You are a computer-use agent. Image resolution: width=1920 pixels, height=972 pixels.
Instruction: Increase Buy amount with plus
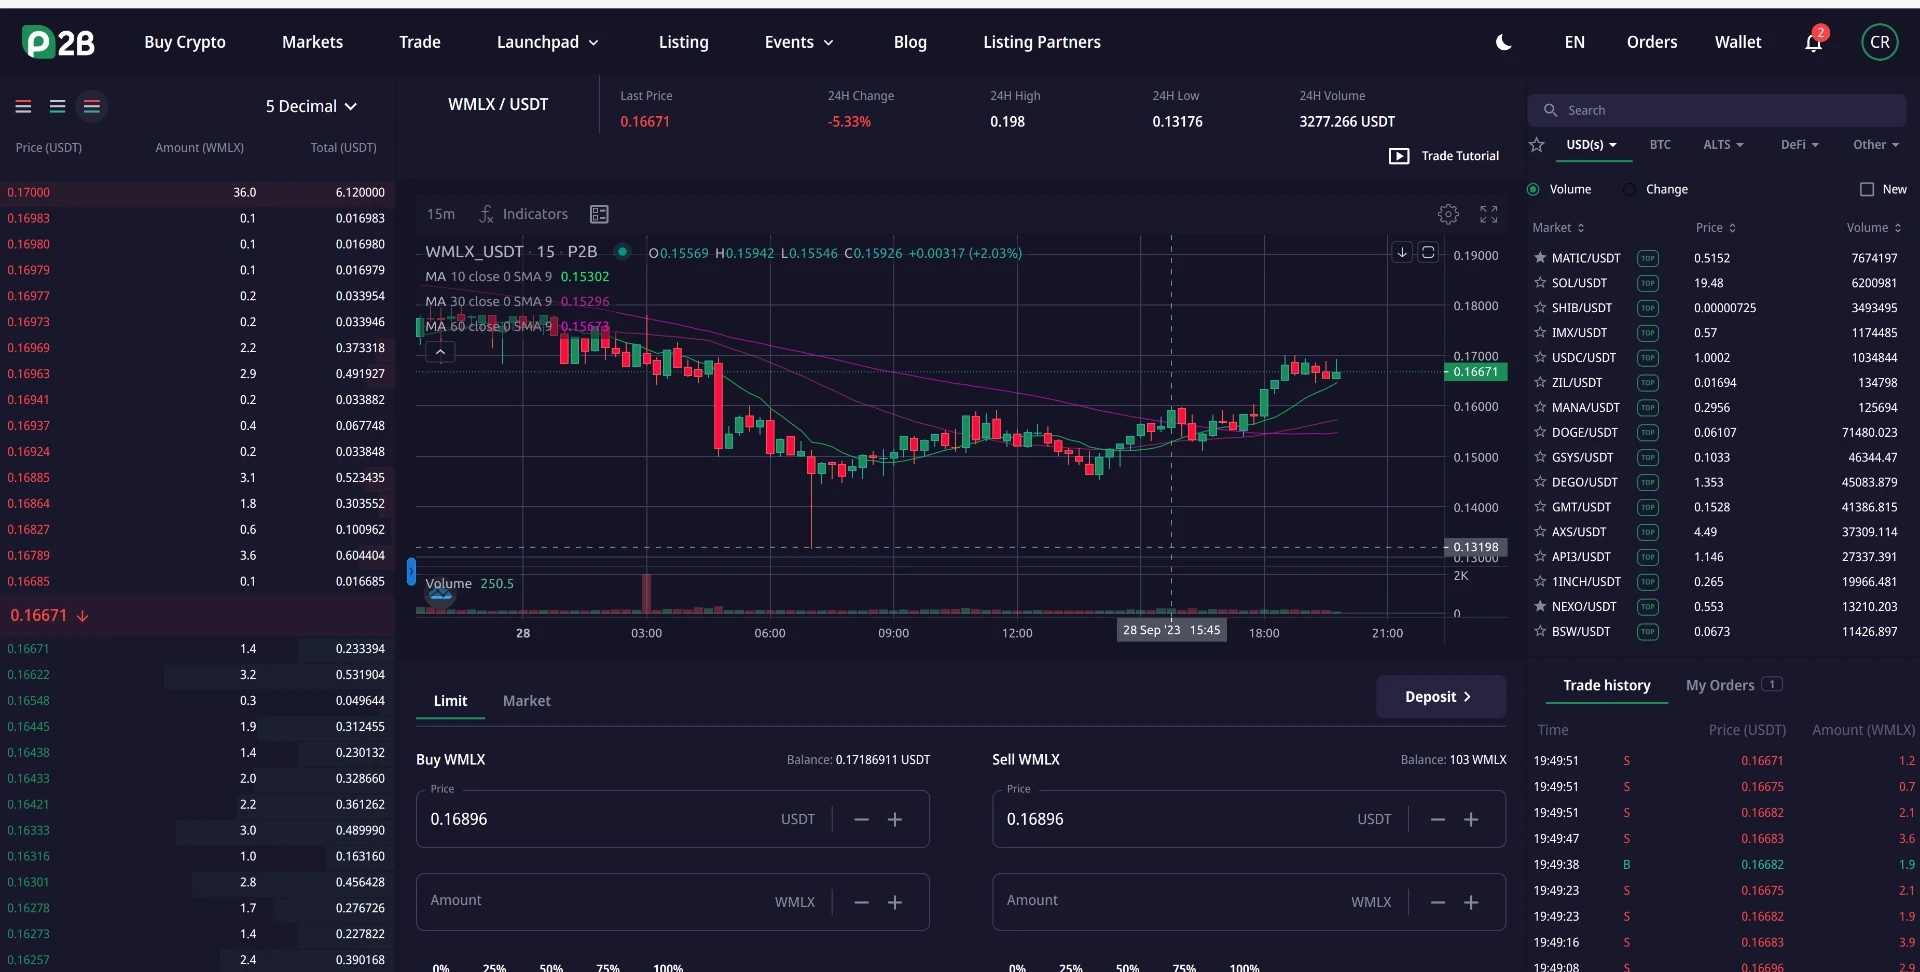895,902
